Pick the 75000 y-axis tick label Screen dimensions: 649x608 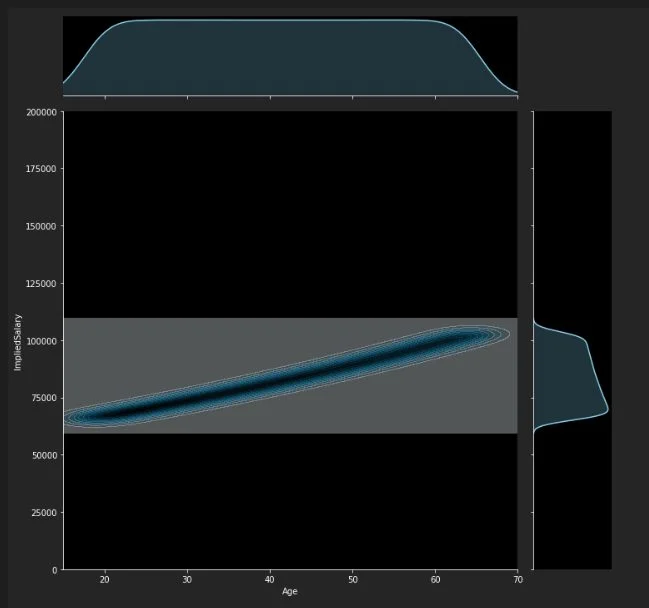click(44, 398)
